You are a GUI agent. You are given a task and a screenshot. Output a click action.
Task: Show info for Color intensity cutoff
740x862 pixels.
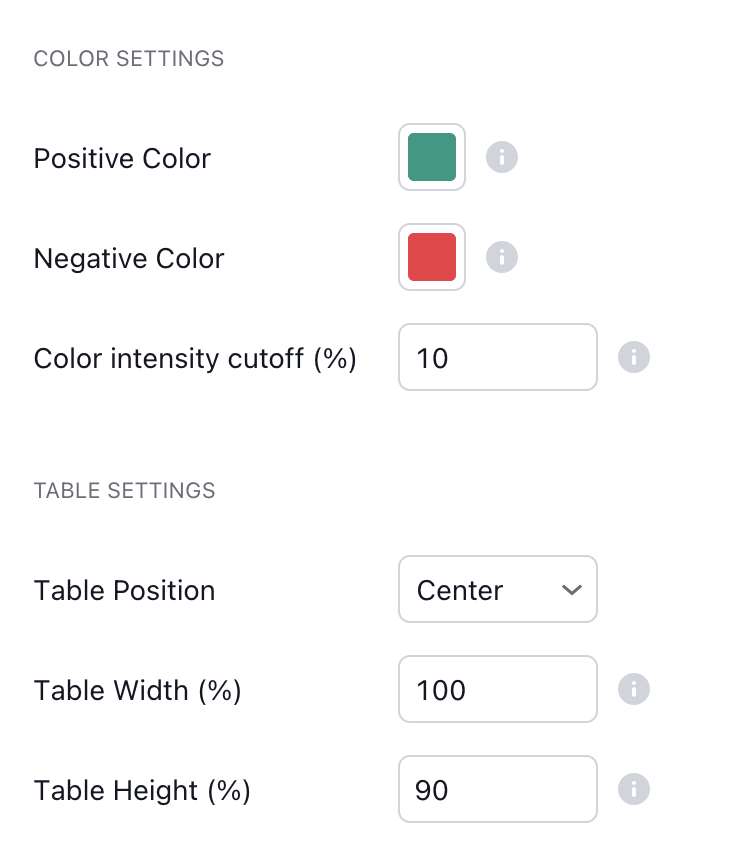click(x=634, y=357)
